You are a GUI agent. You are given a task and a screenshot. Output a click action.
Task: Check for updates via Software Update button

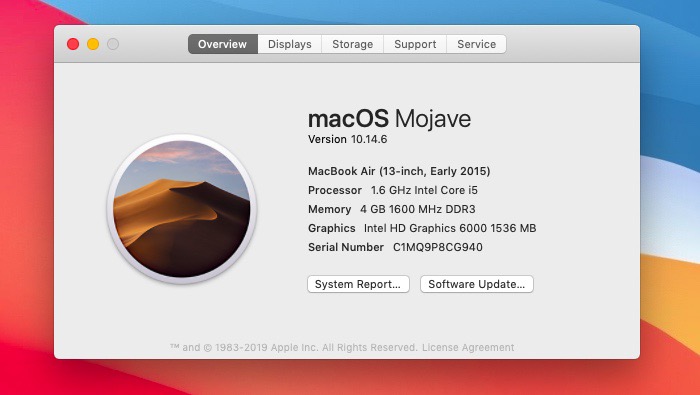(476, 284)
